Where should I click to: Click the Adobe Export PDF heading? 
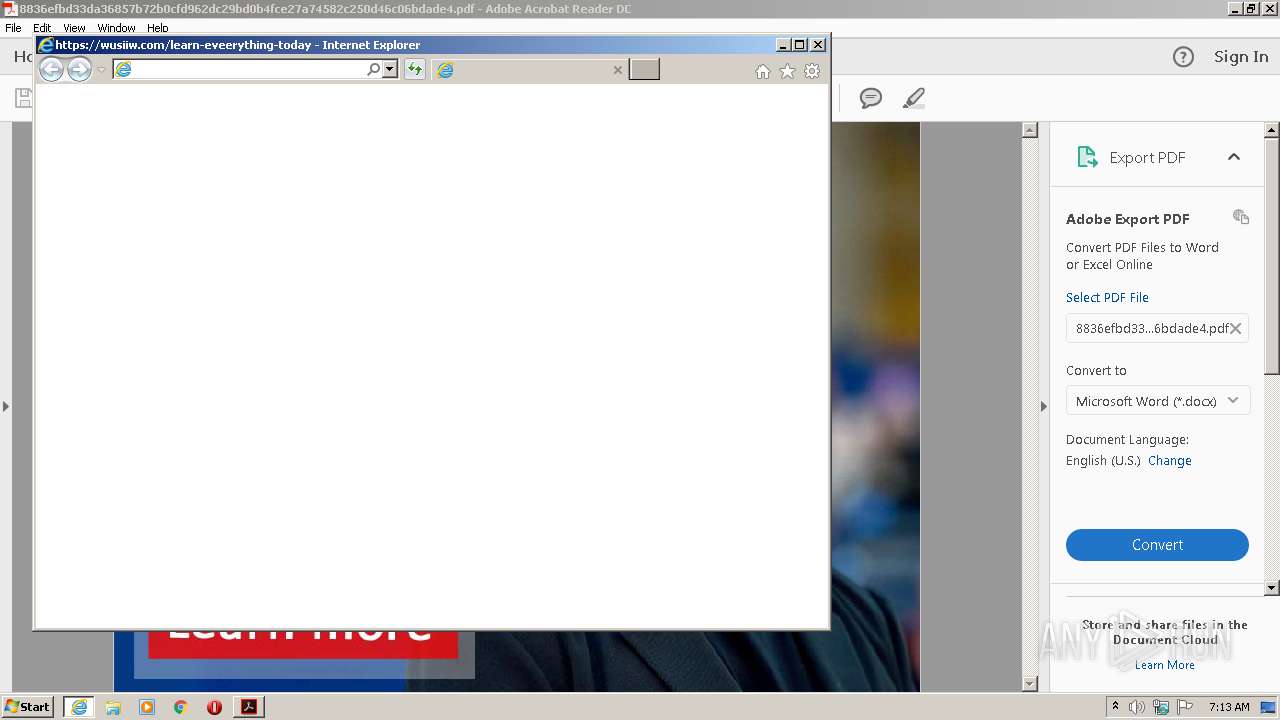(x=1128, y=219)
